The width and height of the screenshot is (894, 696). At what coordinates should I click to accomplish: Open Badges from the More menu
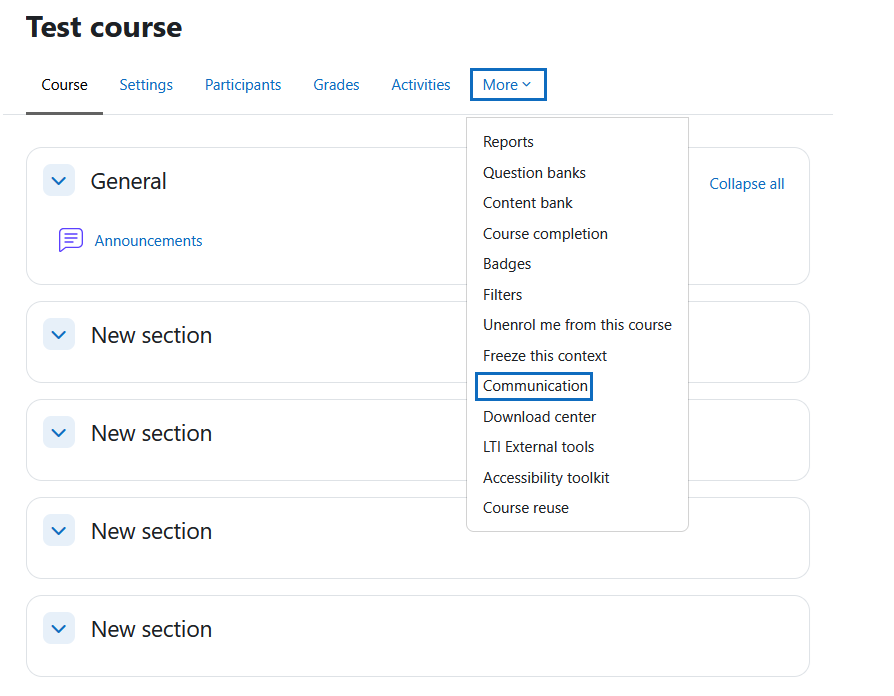(x=507, y=264)
